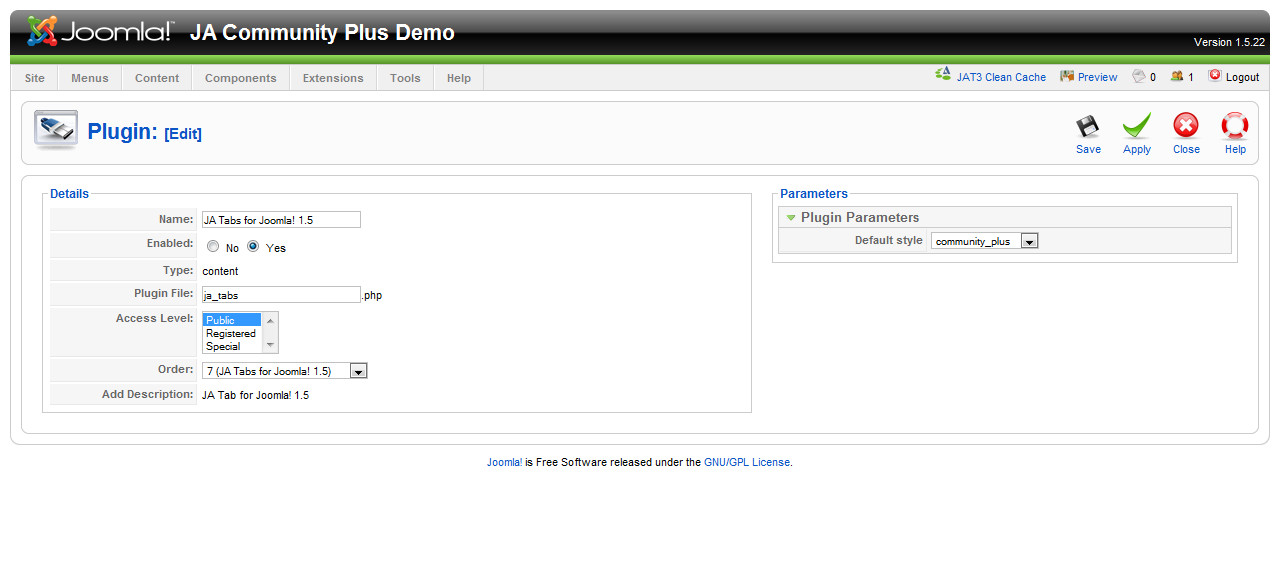Select the No radio button for Enabled

click(x=213, y=247)
